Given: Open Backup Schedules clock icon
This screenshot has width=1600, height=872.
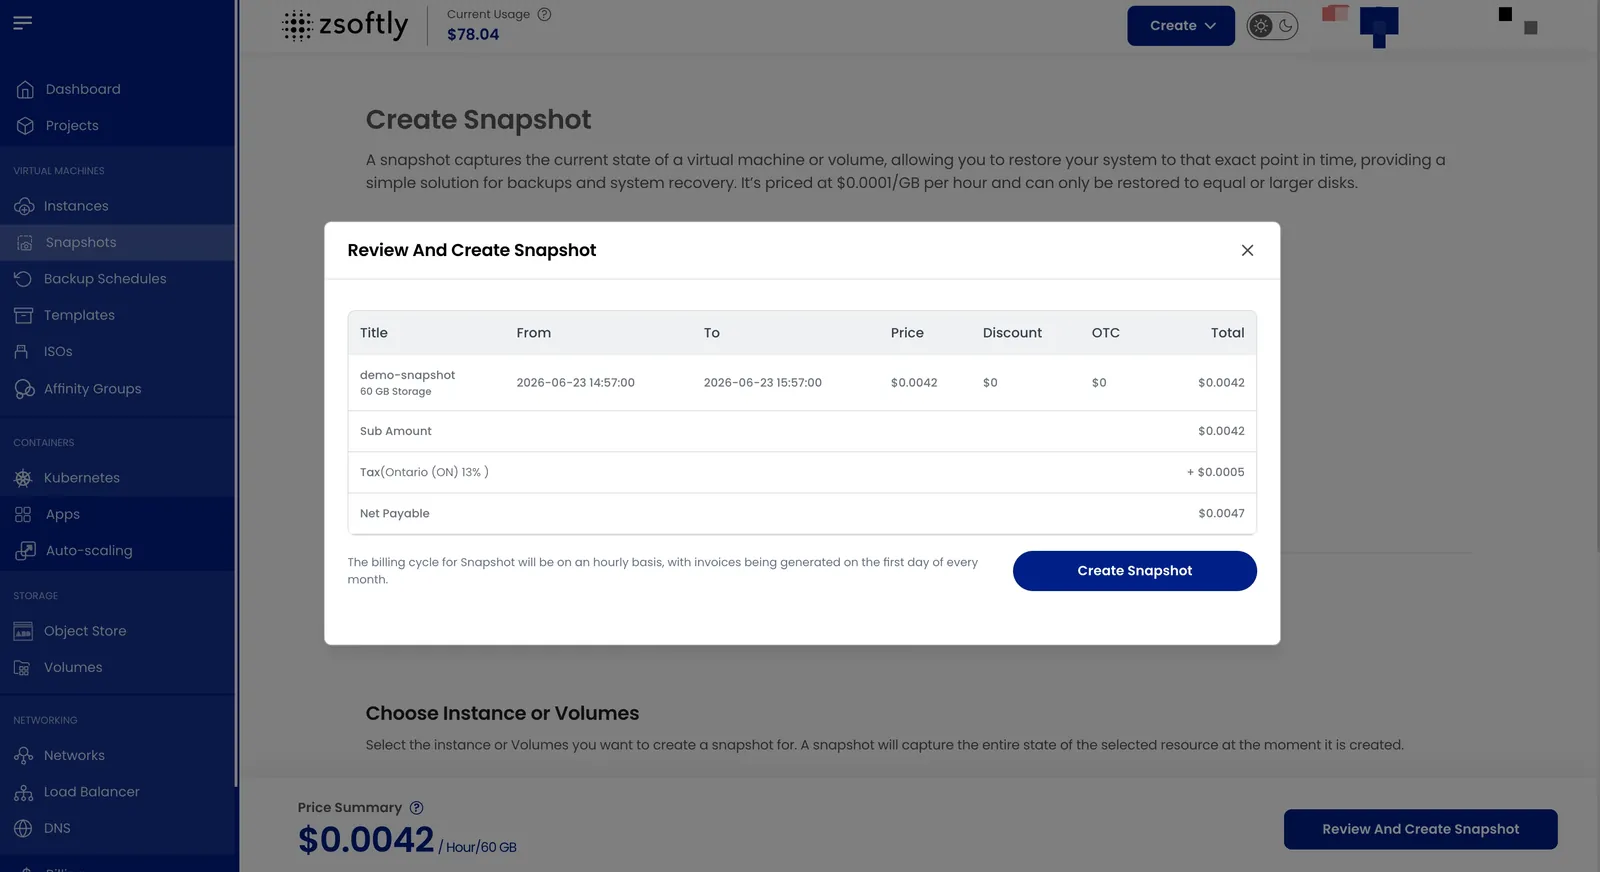Looking at the screenshot, I should point(23,279).
